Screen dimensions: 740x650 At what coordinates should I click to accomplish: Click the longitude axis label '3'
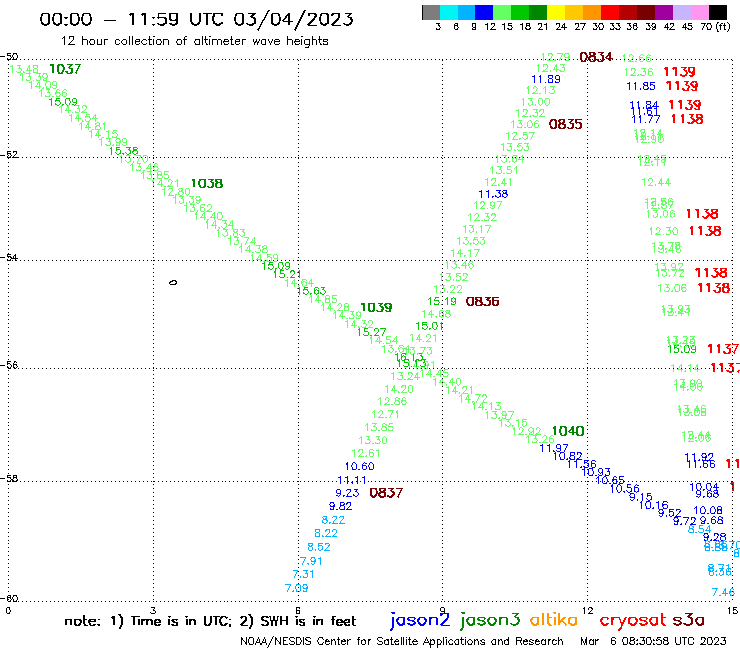(x=153, y=610)
